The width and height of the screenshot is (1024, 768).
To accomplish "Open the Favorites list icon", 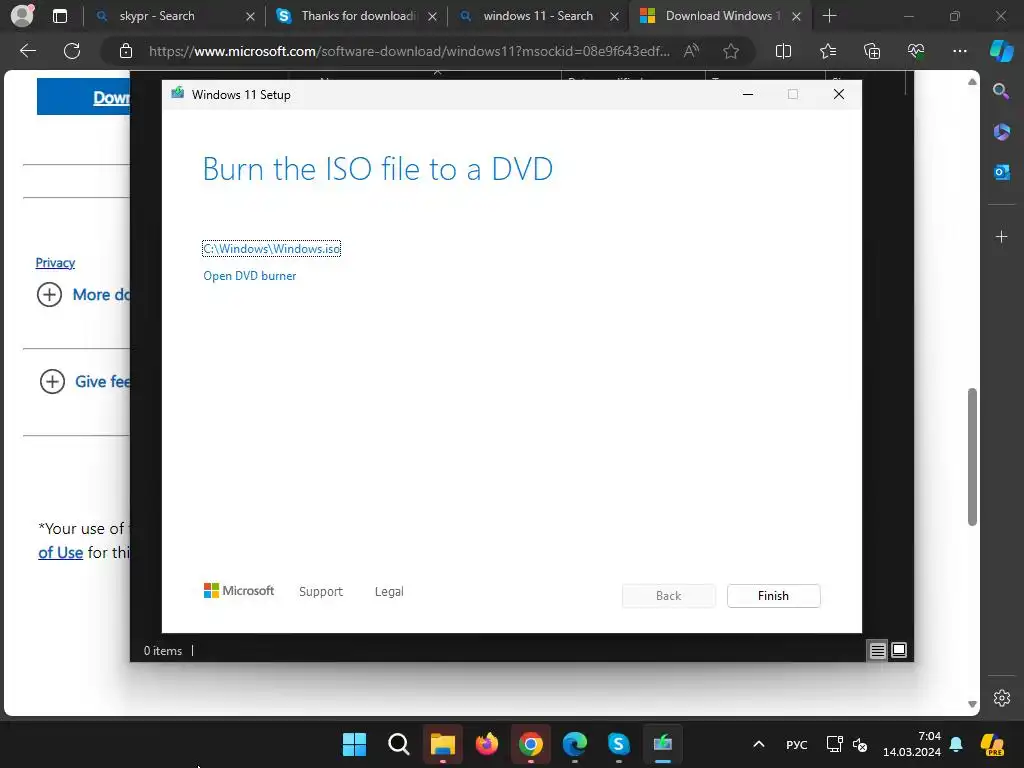I will (827, 51).
